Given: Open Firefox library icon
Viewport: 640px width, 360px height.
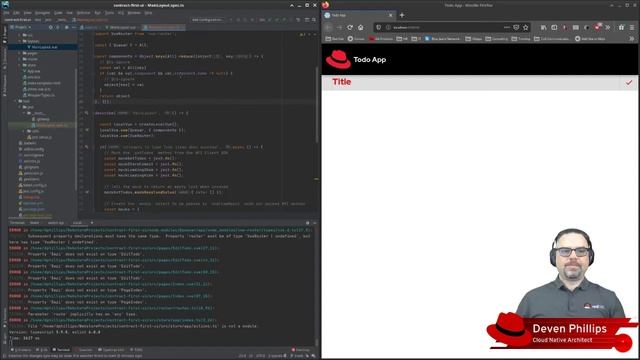Looking at the screenshot, I should point(543,27).
